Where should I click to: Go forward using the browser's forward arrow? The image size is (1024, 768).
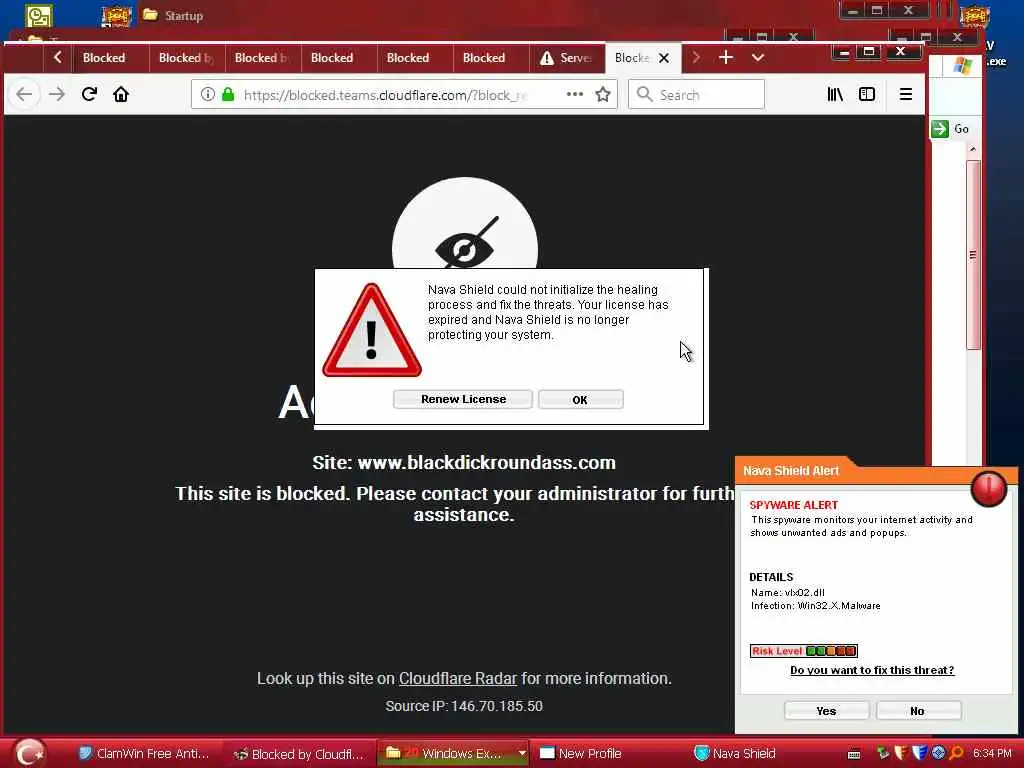pyautogui.click(x=57, y=94)
